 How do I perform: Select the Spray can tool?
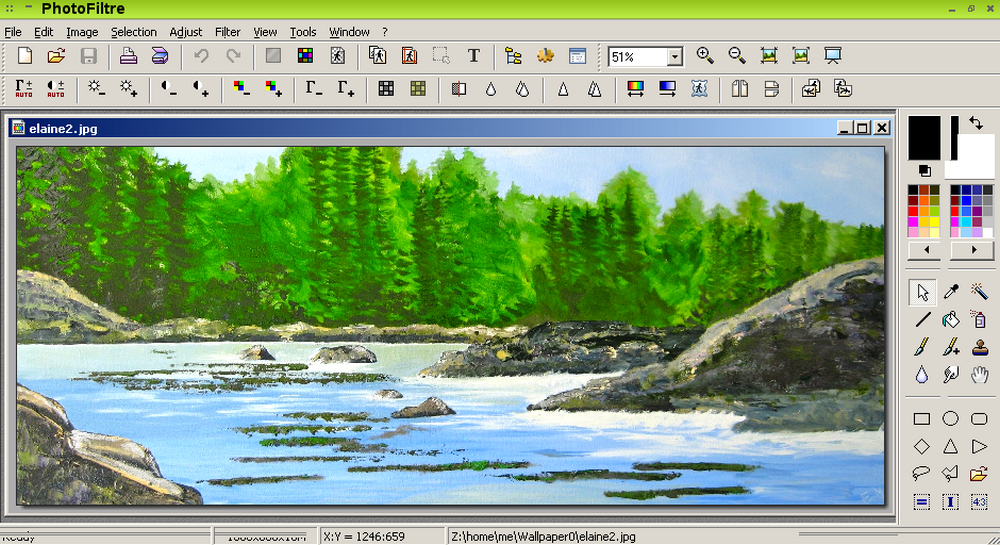979,319
